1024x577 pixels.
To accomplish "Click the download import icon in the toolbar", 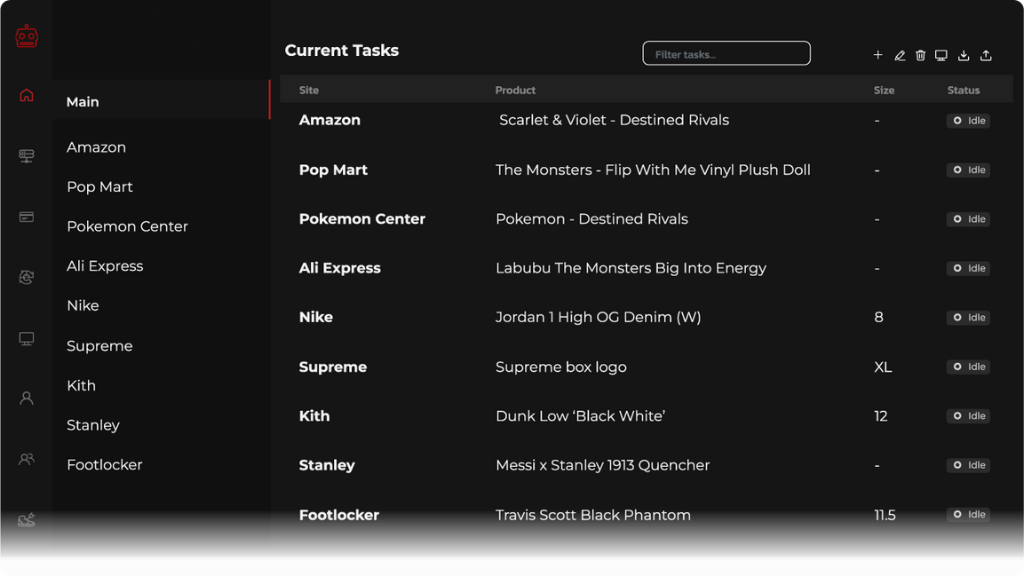I will [x=964, y=56].
